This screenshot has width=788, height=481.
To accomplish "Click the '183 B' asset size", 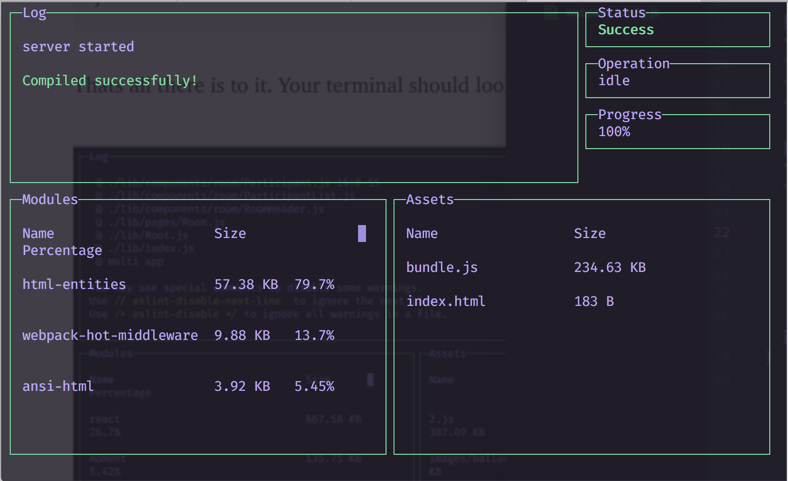I will coord(594,301).
